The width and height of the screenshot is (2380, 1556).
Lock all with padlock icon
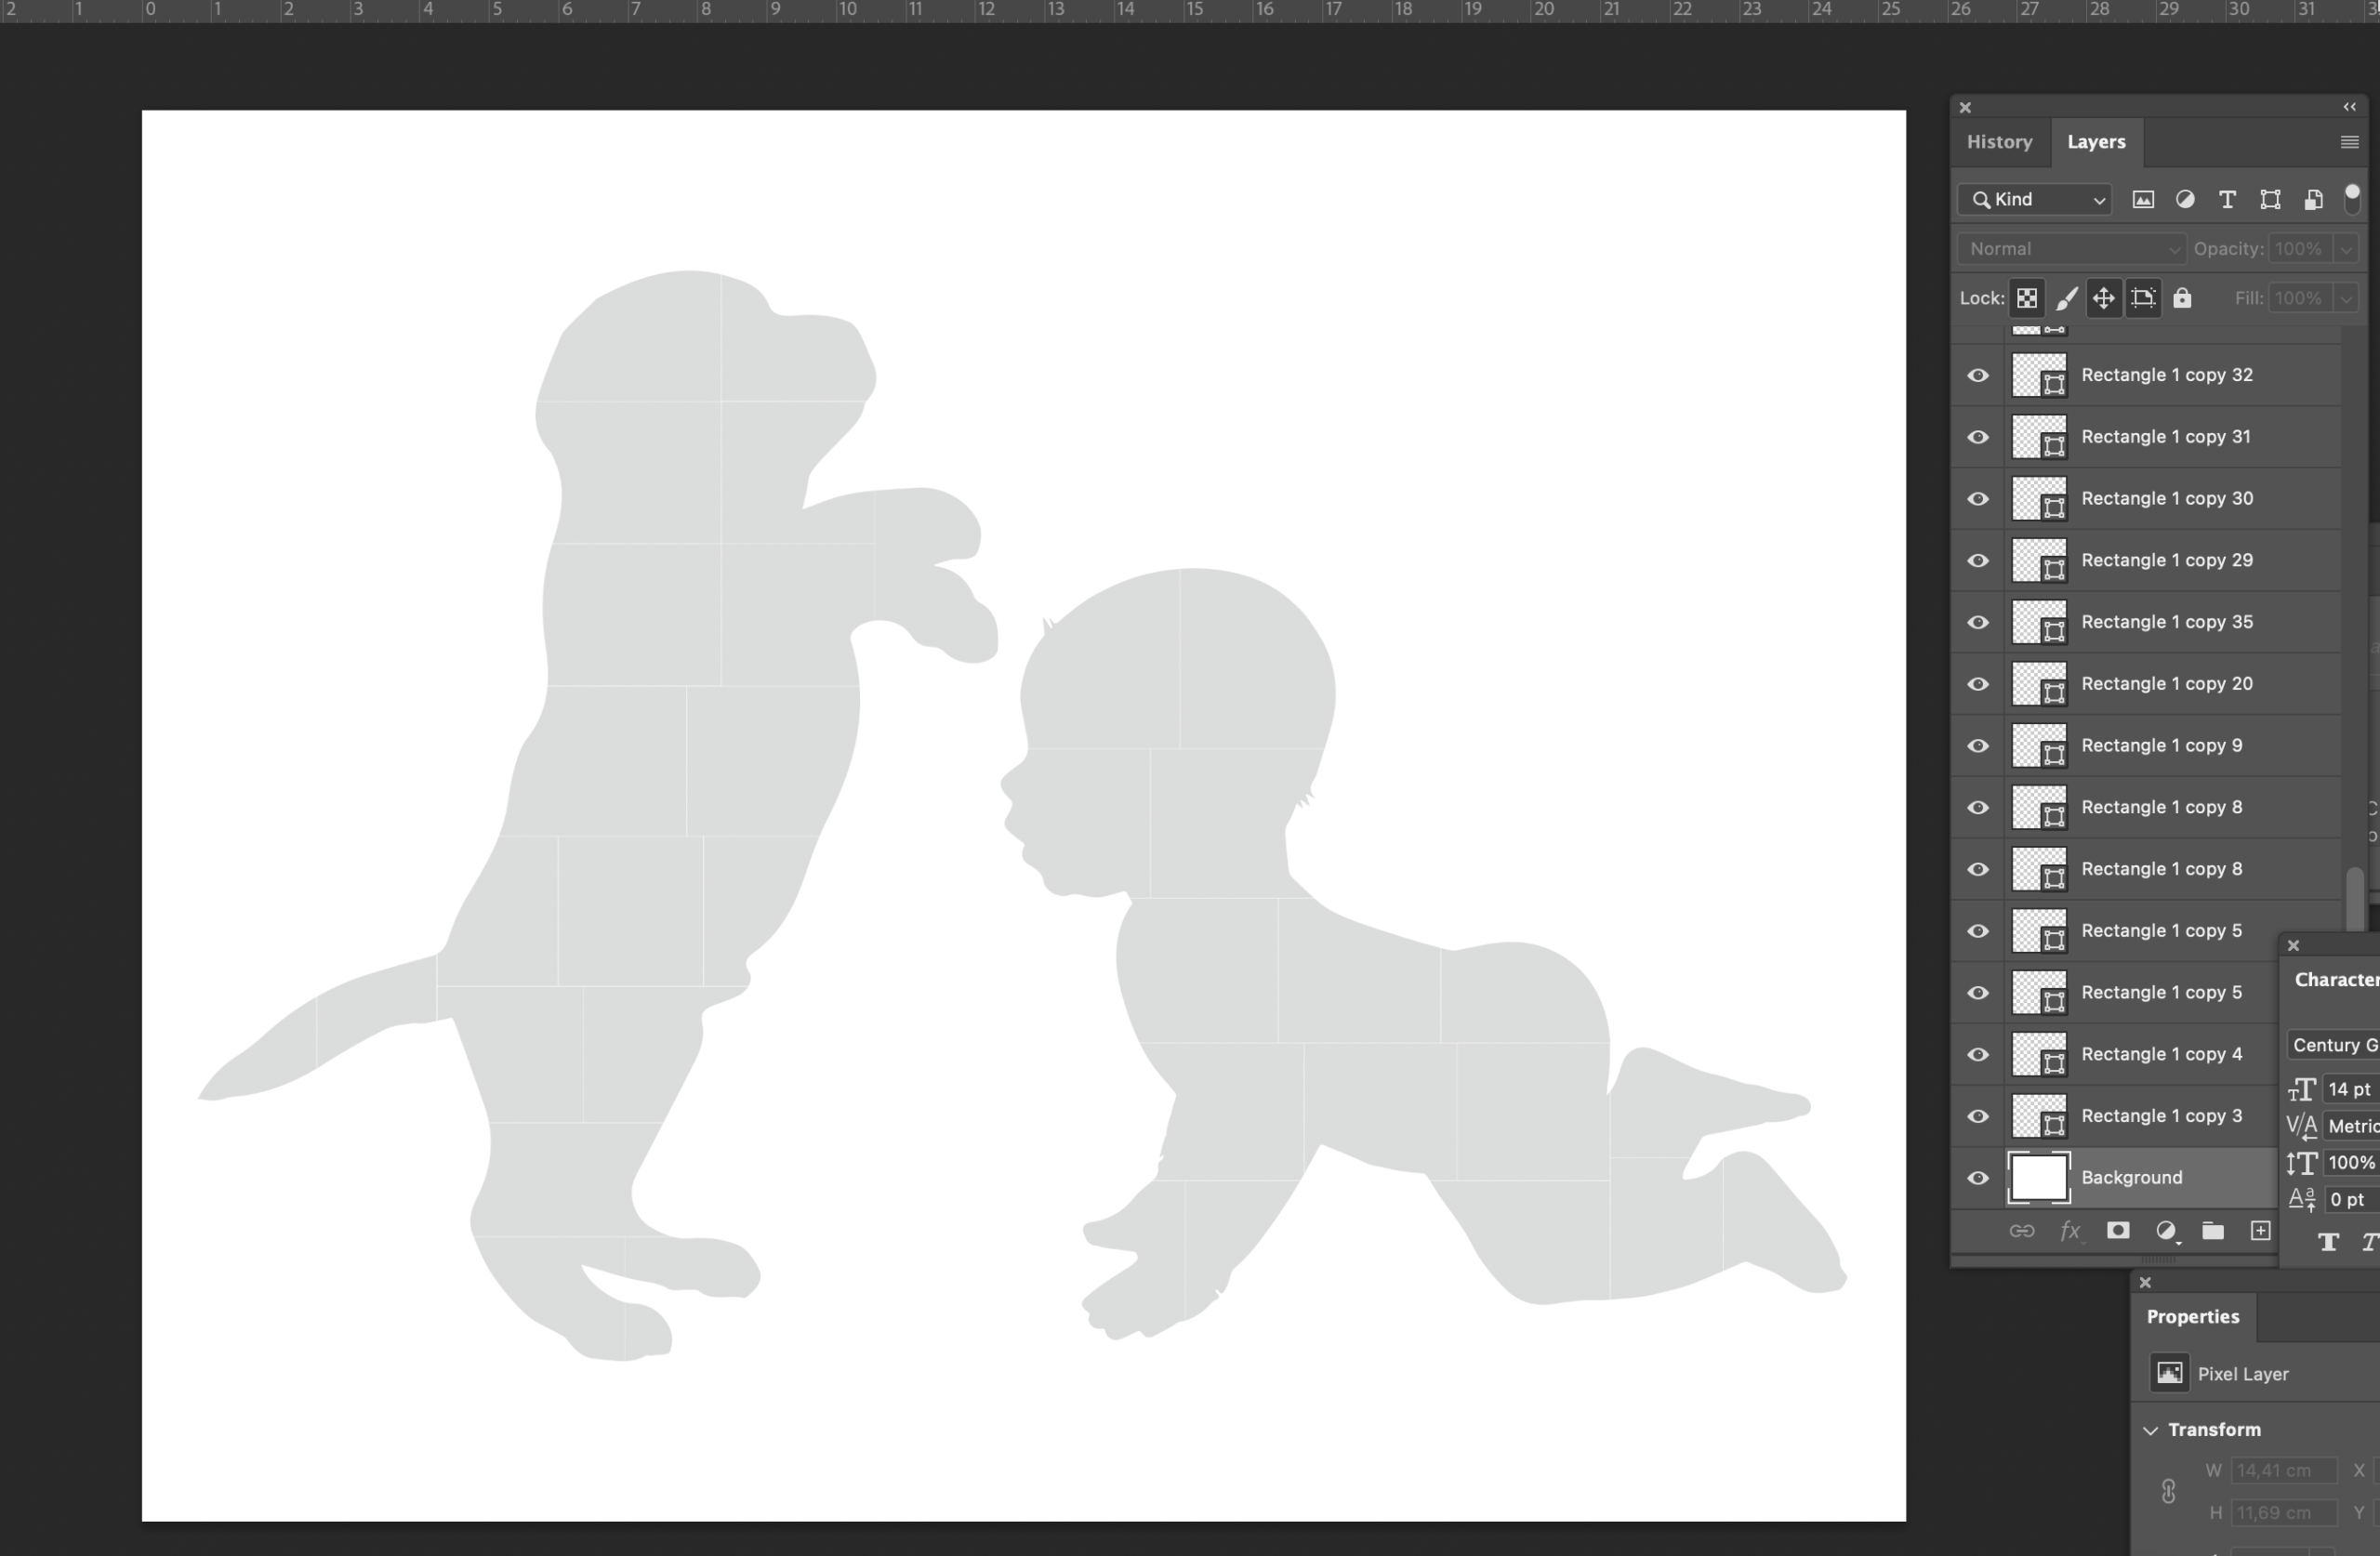point(2182,298)
